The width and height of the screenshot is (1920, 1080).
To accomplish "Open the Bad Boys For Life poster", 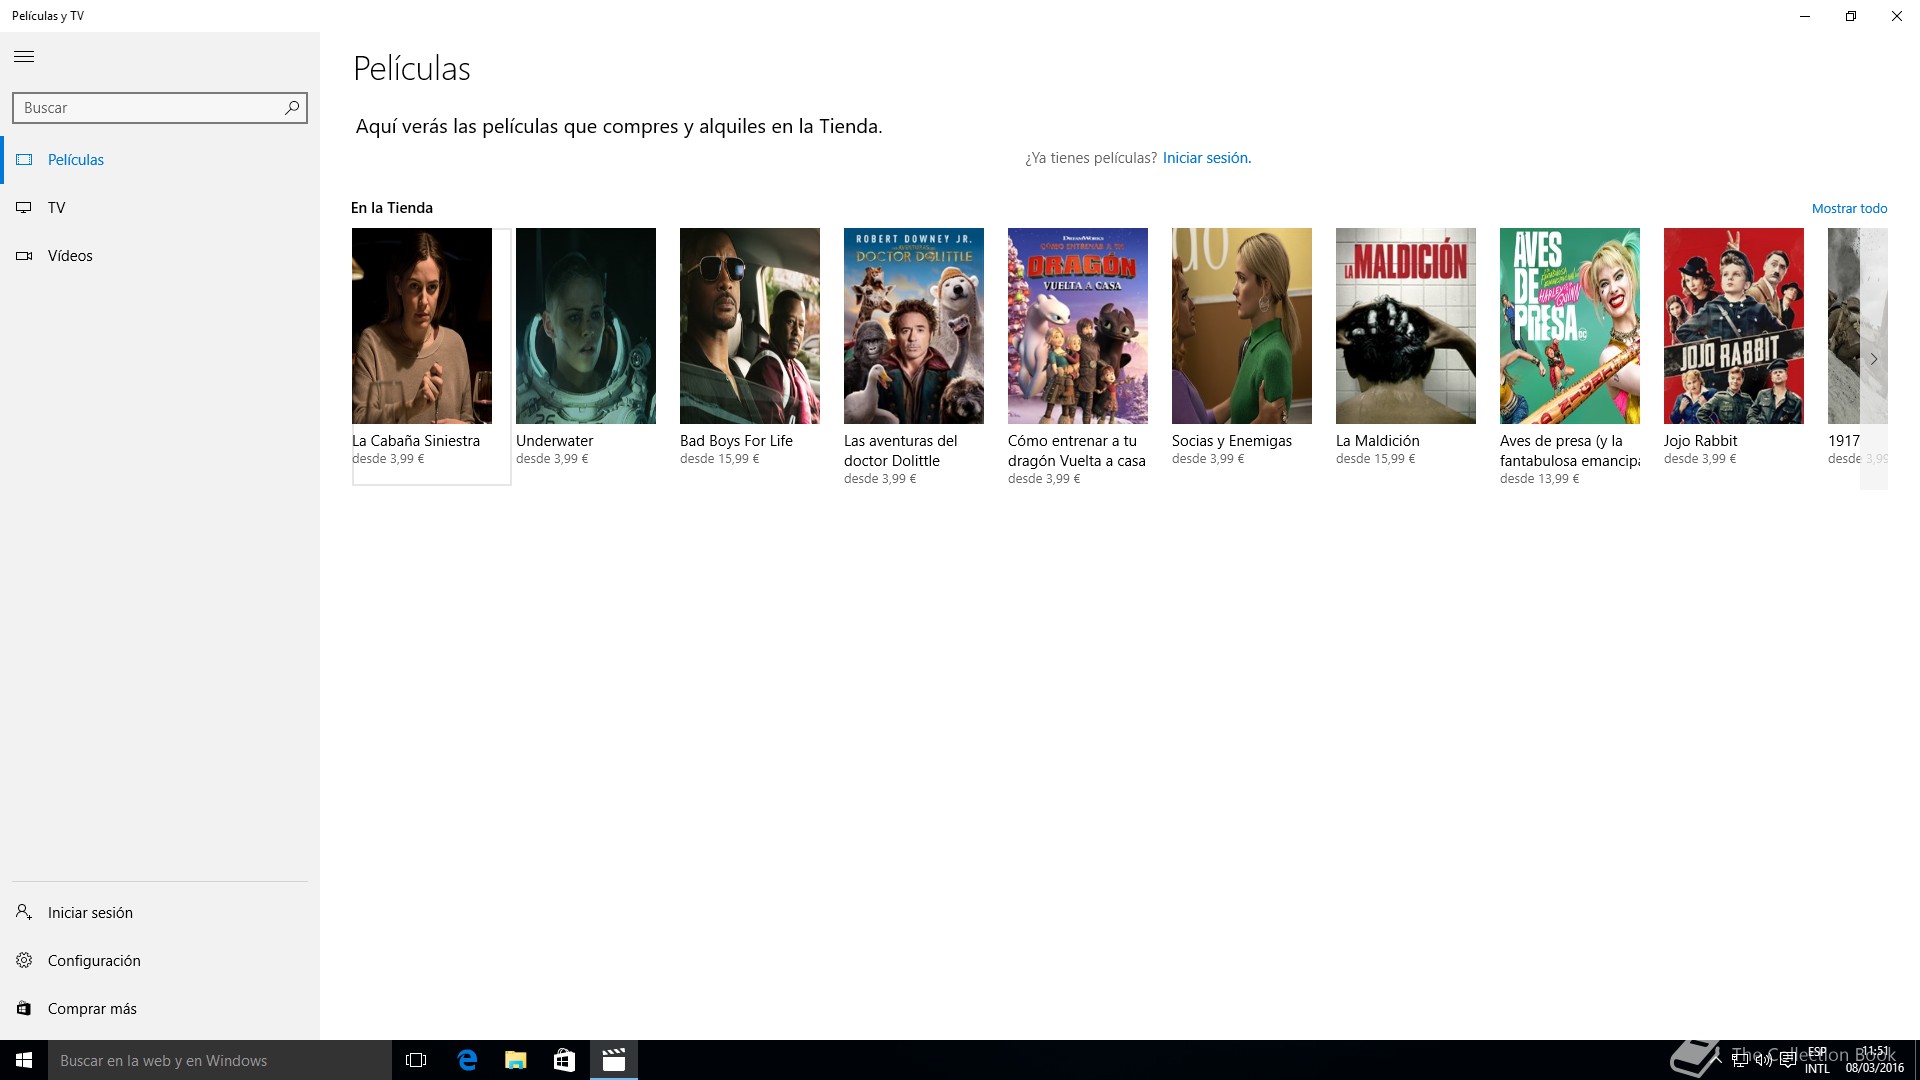I will pyautogui.click(x=750, y=326).
